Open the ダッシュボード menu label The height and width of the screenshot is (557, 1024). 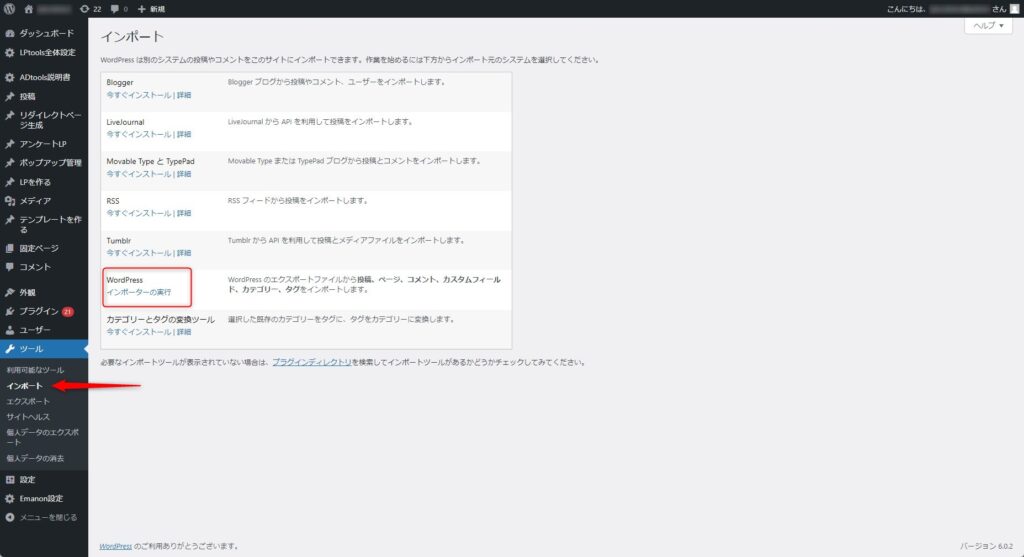(46, 33)
